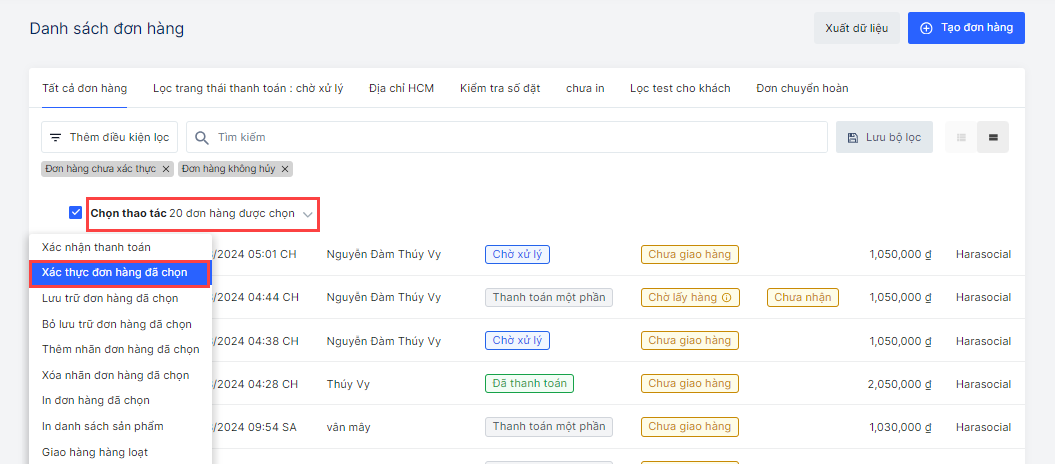Open the chưa in tab
1055x464 pixels.
point(585,88)
